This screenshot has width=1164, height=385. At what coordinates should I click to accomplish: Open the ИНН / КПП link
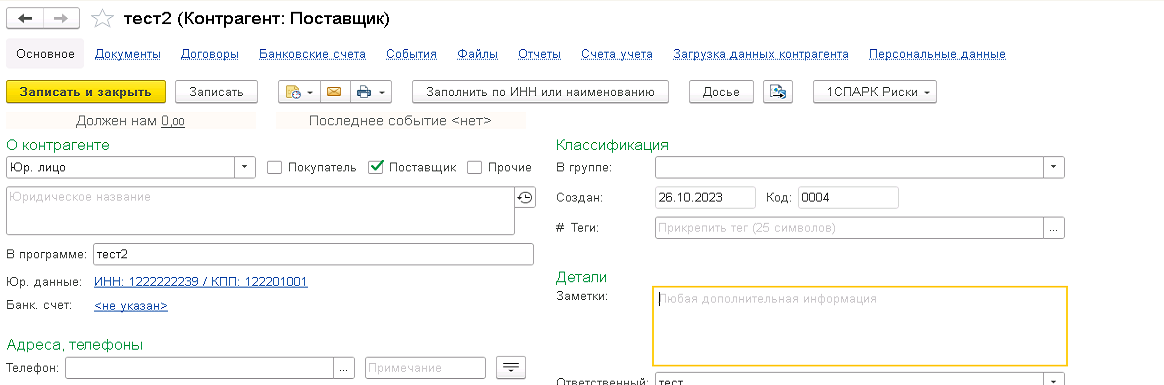coord(200,281)
